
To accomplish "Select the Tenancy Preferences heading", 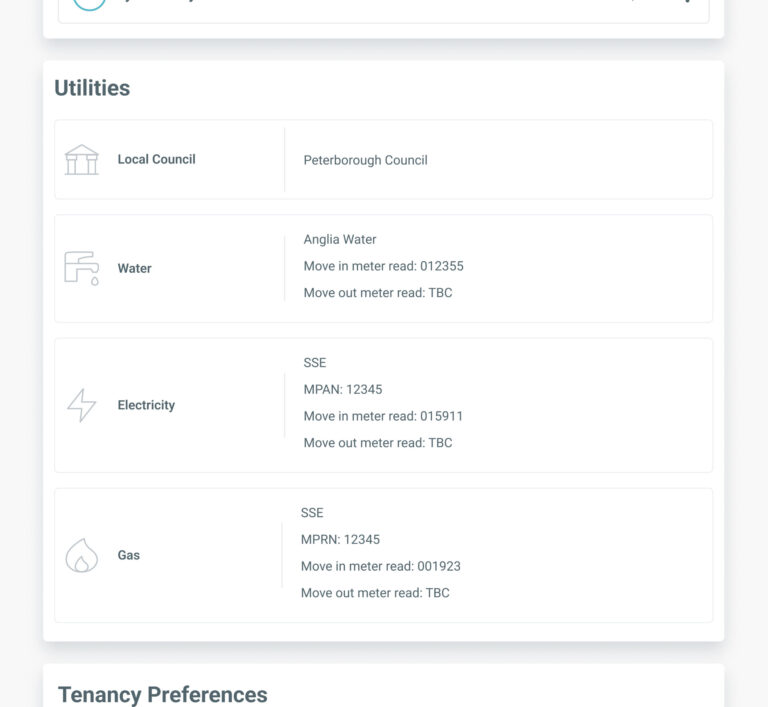I will pos(163,694).
